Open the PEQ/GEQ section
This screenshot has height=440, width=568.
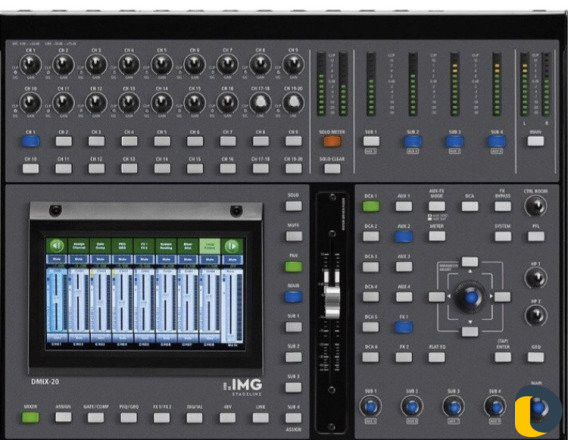129,418
